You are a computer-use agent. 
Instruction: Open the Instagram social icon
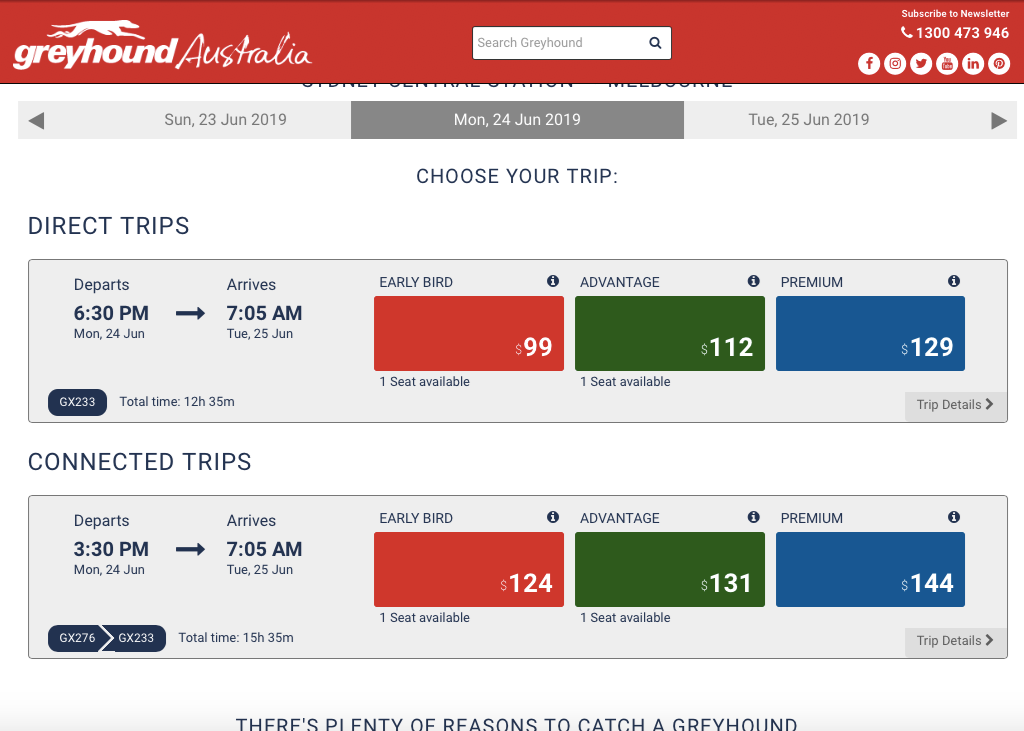tap(895, 63)
